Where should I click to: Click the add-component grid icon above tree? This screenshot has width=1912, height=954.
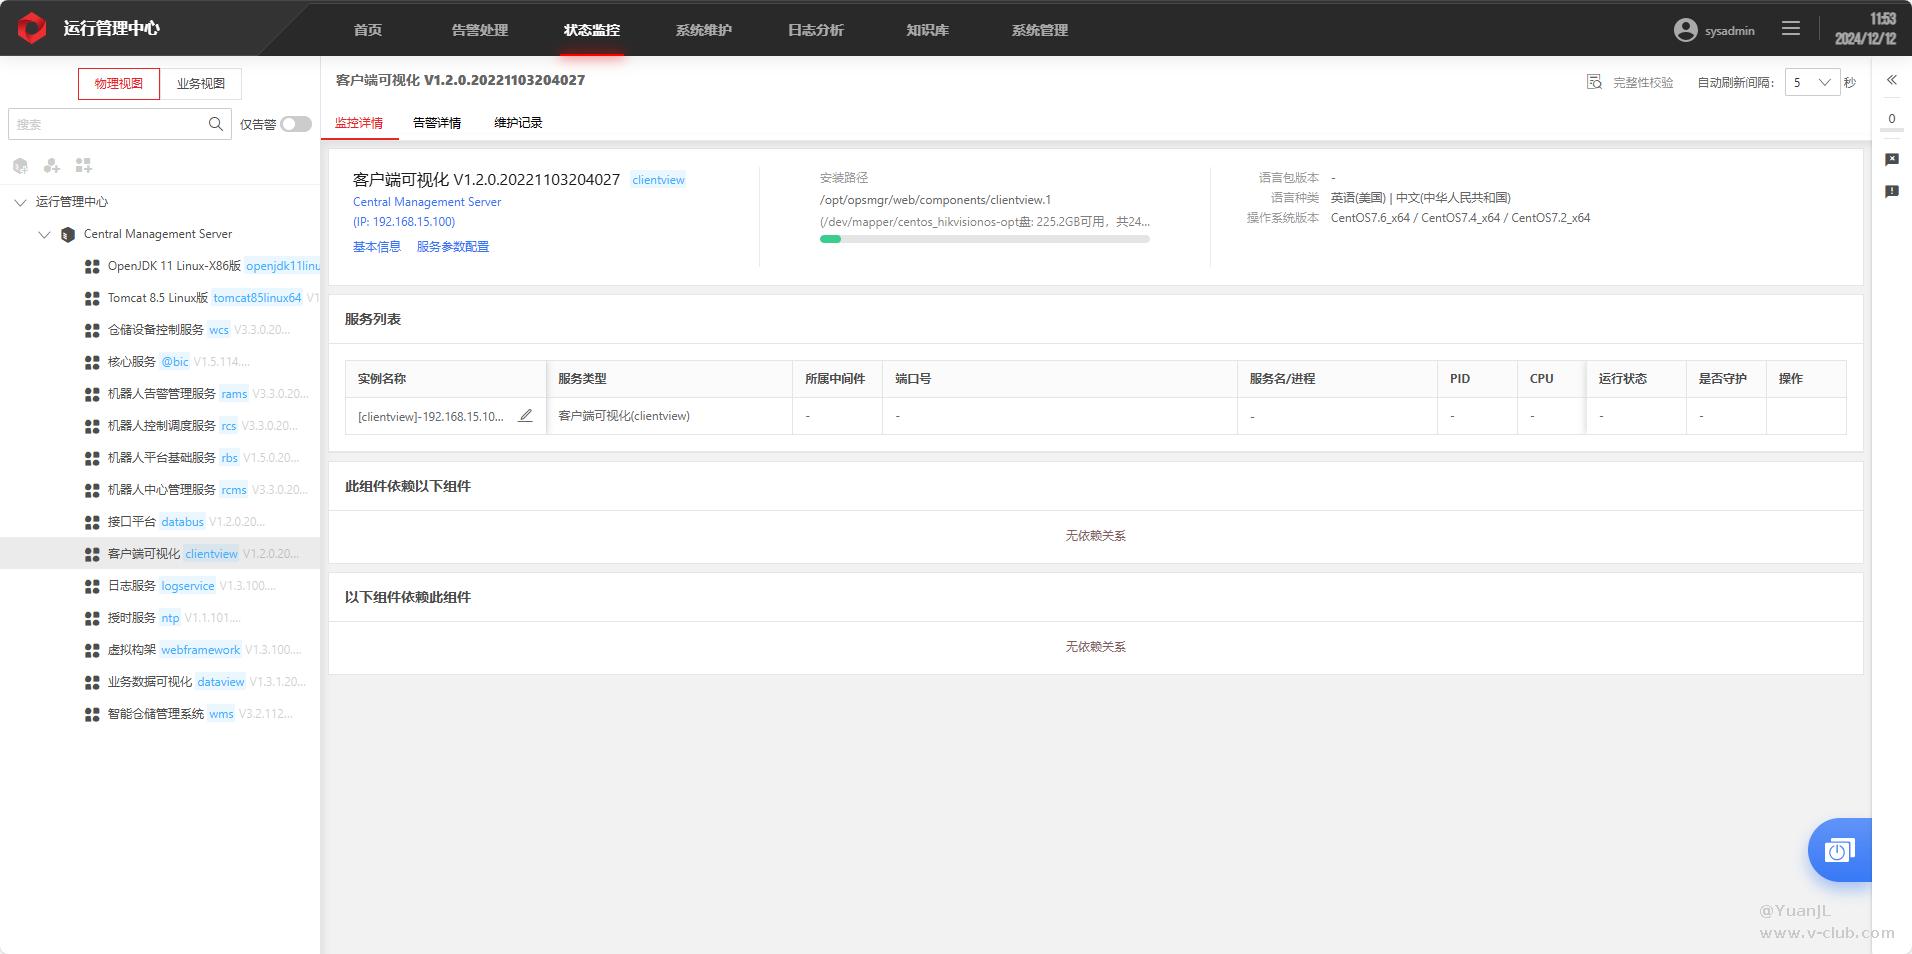click(x=84, y=165)
